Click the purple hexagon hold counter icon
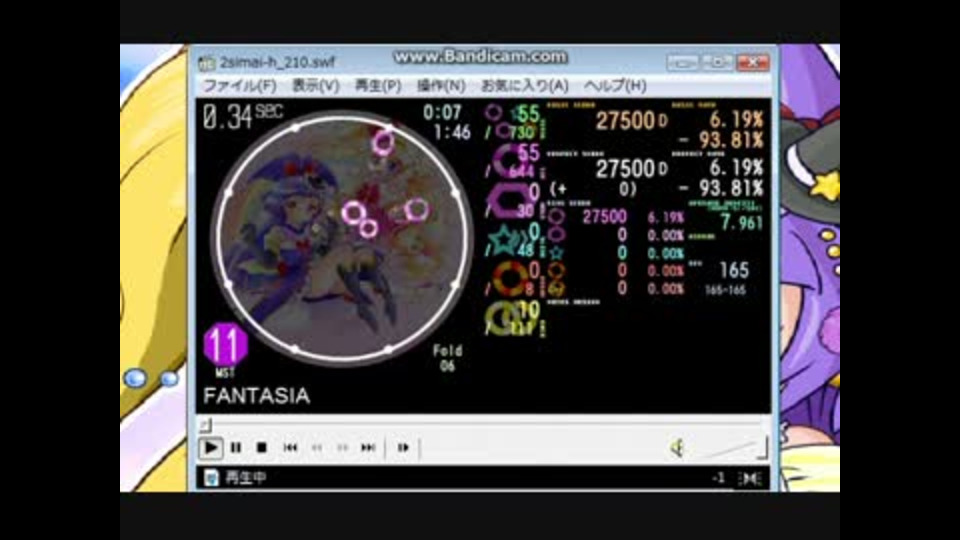The height and width of the screenshot is (540, 960). tap(509, 201)
